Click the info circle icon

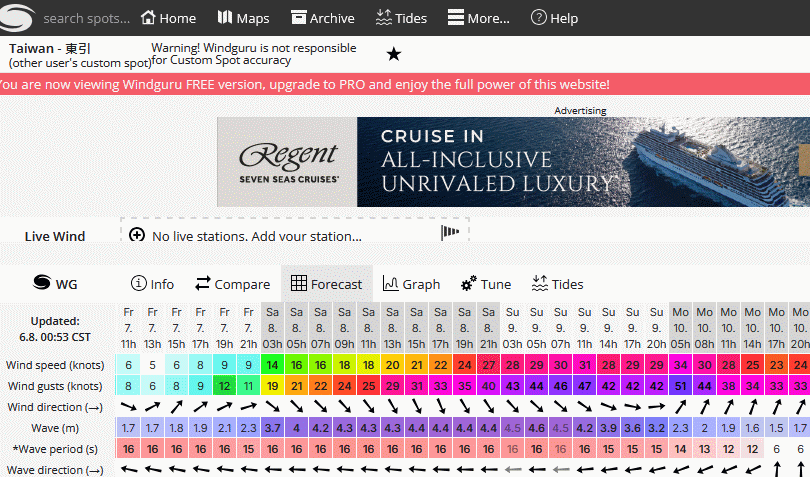pyautogui.click(x=138, y=283)
